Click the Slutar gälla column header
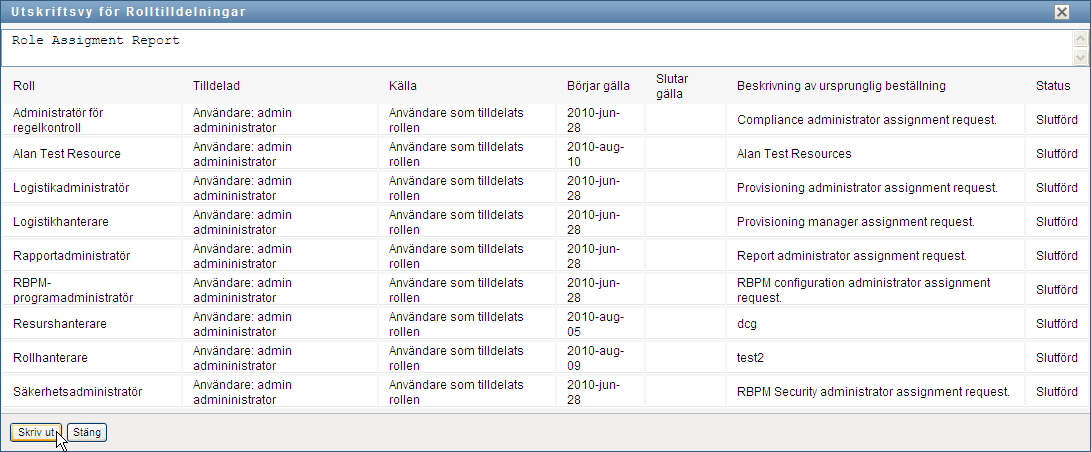 pos(671,86)
